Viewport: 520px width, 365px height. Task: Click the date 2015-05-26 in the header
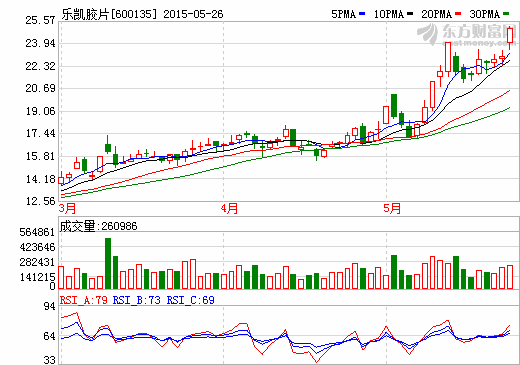(x=193, y=14)
